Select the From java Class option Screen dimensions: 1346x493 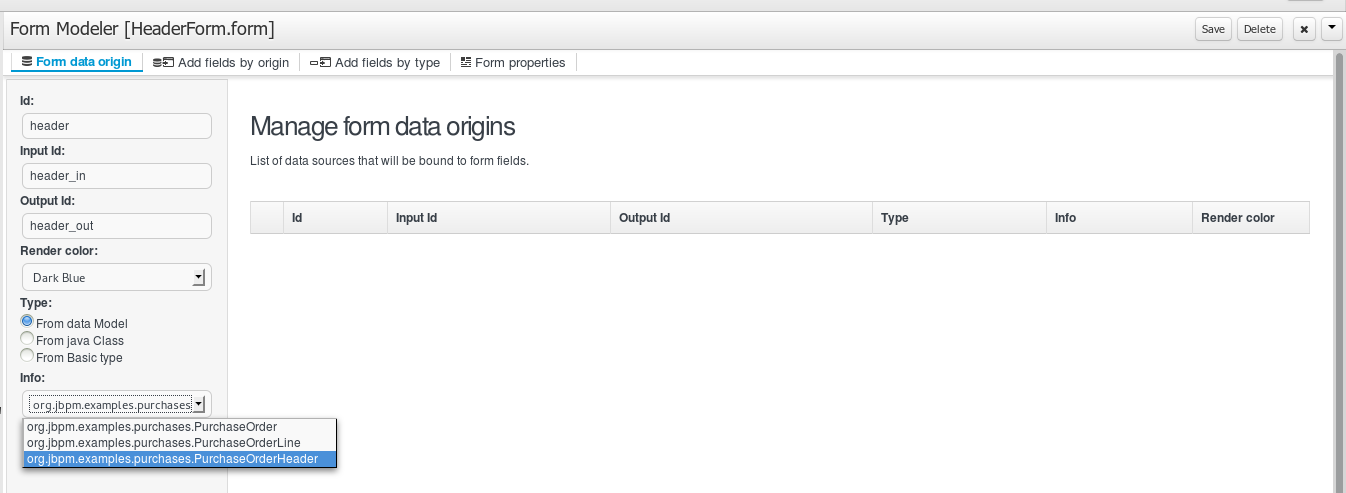tap(27, 340)
